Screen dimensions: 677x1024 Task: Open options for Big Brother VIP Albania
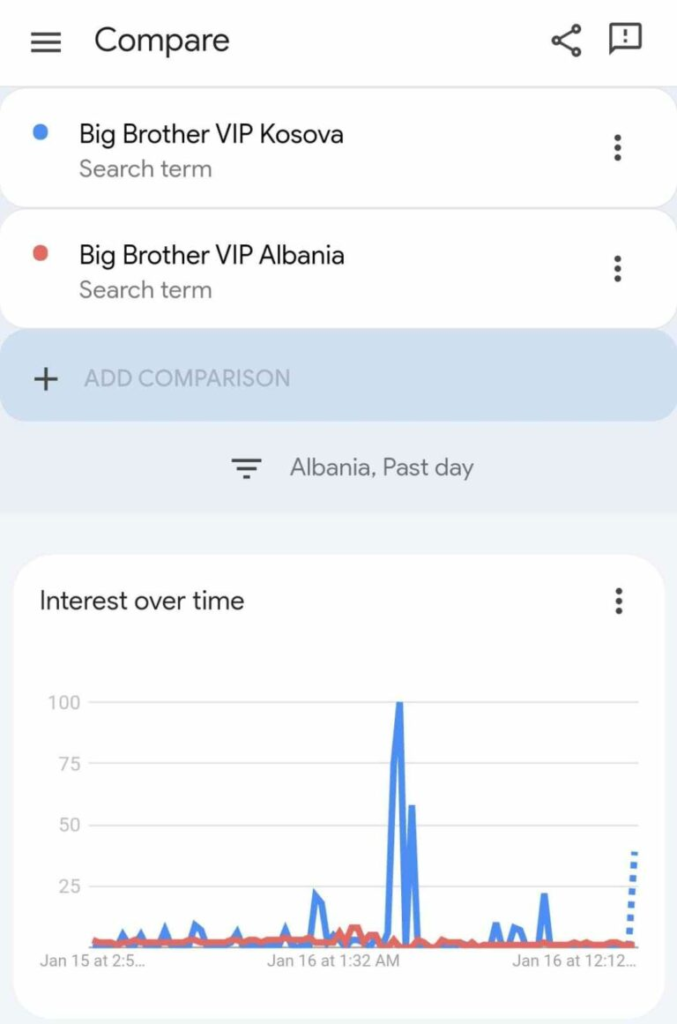click(x=618, y=268)
